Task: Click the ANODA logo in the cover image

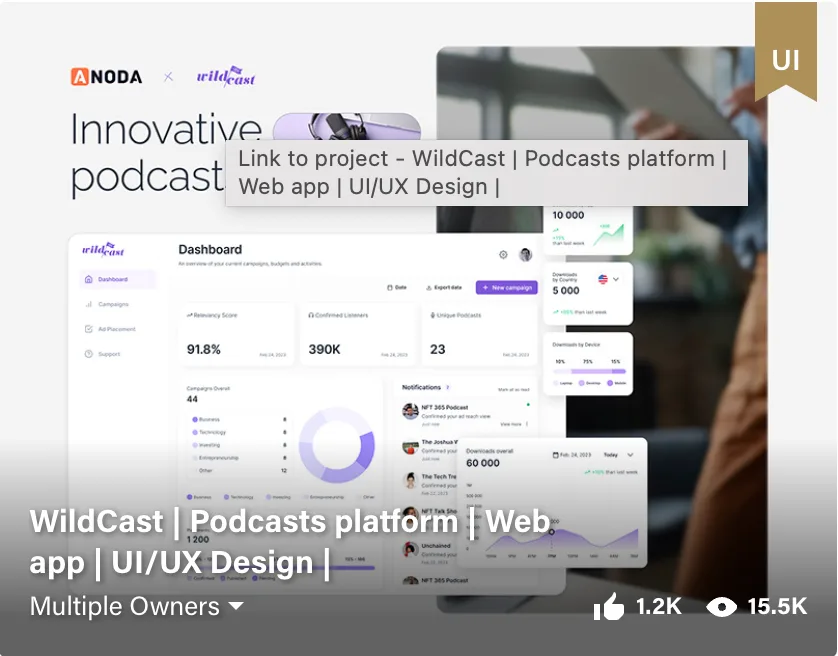Action: click(106, 77)
